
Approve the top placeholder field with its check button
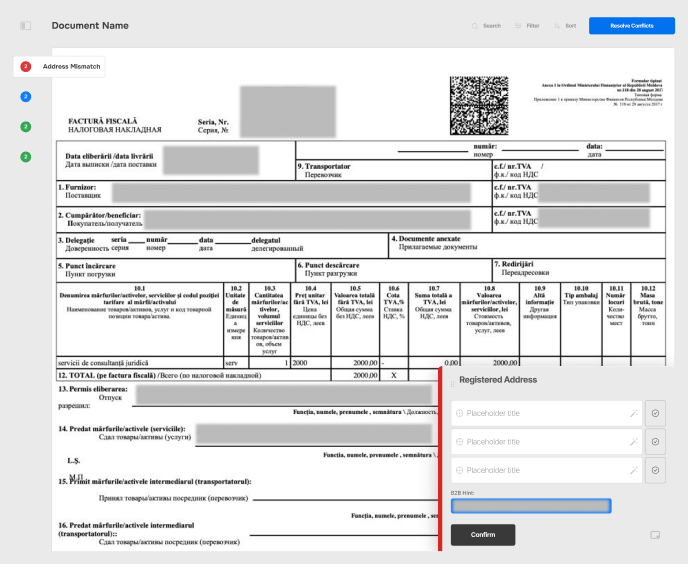655,413
